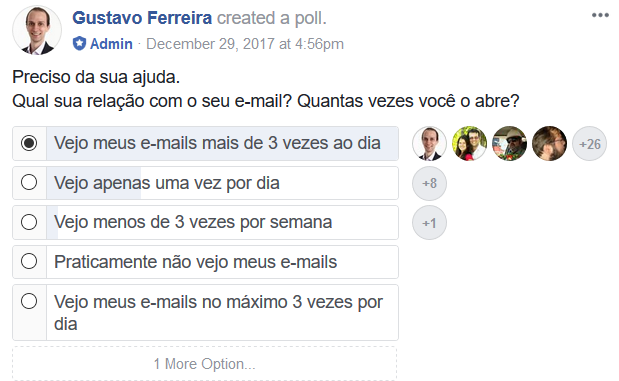View voter avatar wearing a hat
This screenshot has height=381, width=619.
coord(509,144)
